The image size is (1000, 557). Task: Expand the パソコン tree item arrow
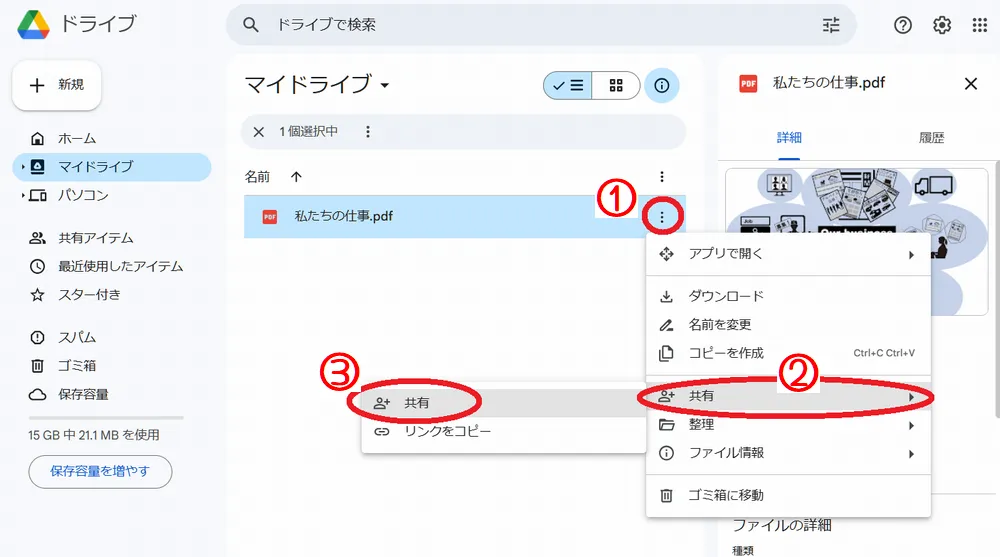point(22,195)
